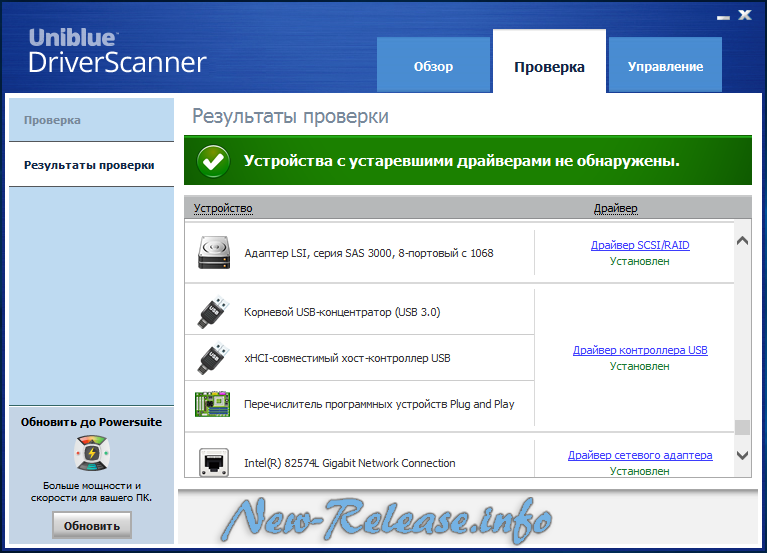Click the Uniblue DriverScanner logo
Image resolution: width=767 pixels, height=553 pixels.
(x=117, y=51)
